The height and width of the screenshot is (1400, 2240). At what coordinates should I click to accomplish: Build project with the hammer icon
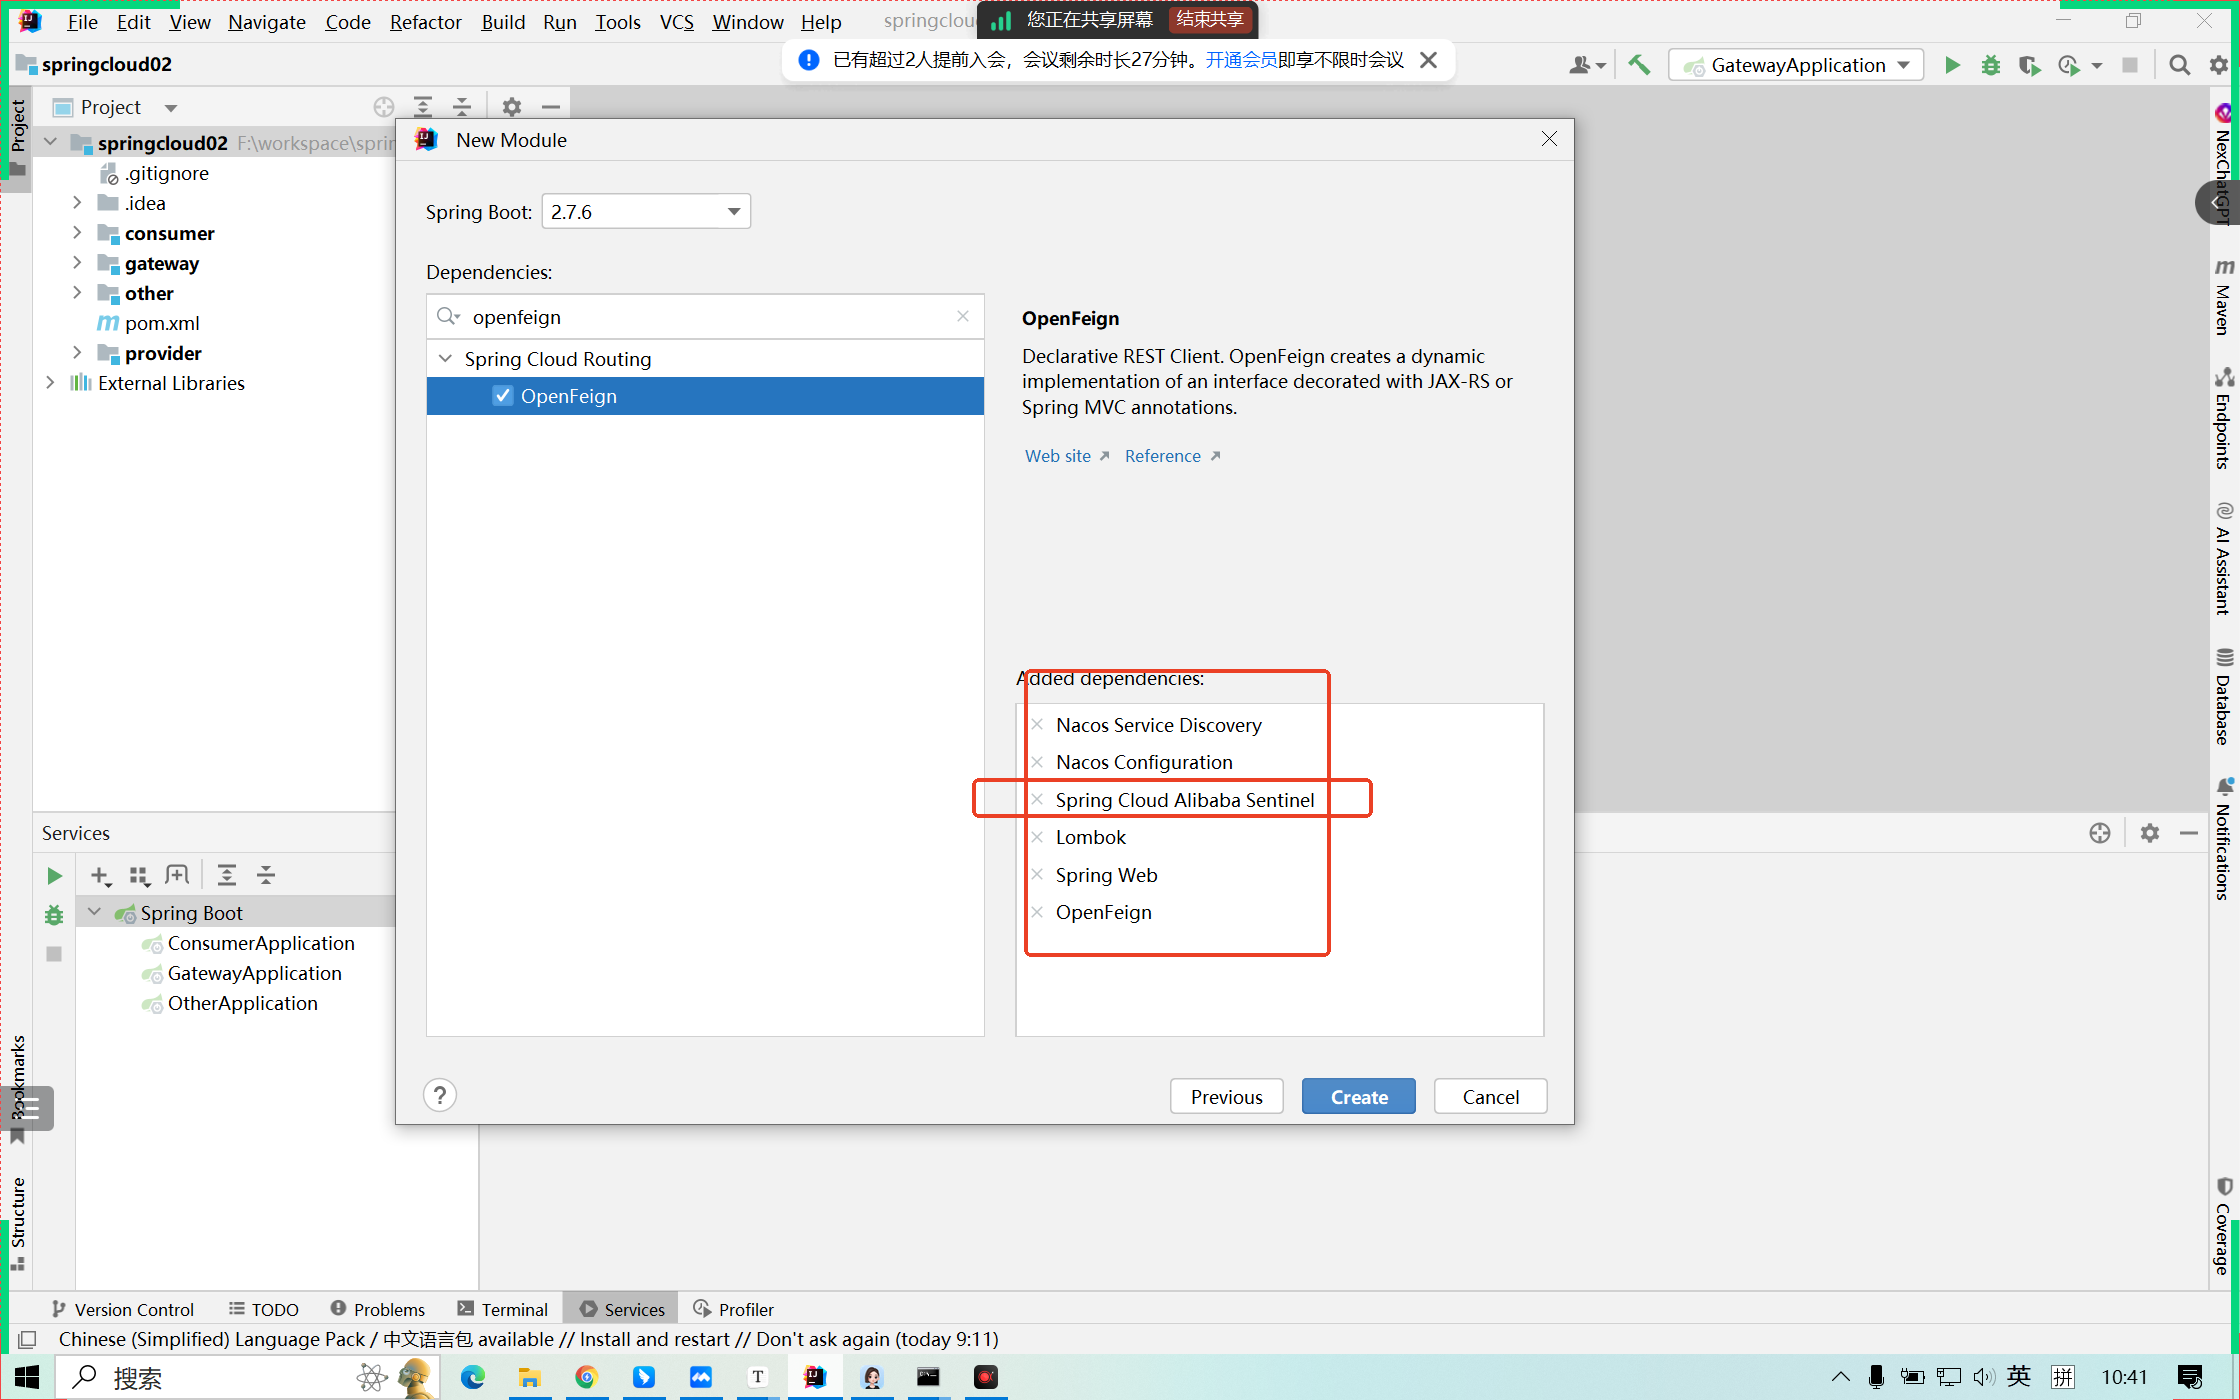tap(1639, 65)
